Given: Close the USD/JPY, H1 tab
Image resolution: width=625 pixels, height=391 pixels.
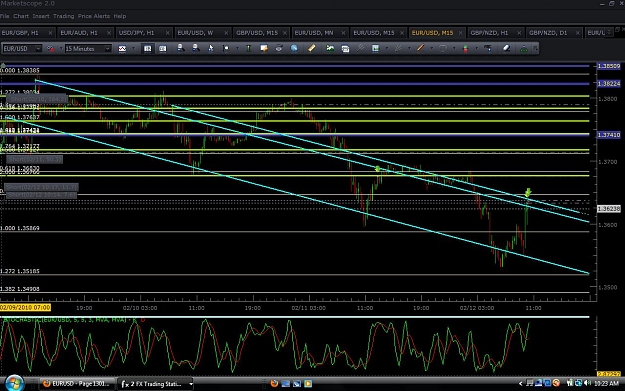Looking at the screenshot, I should 167,33.
